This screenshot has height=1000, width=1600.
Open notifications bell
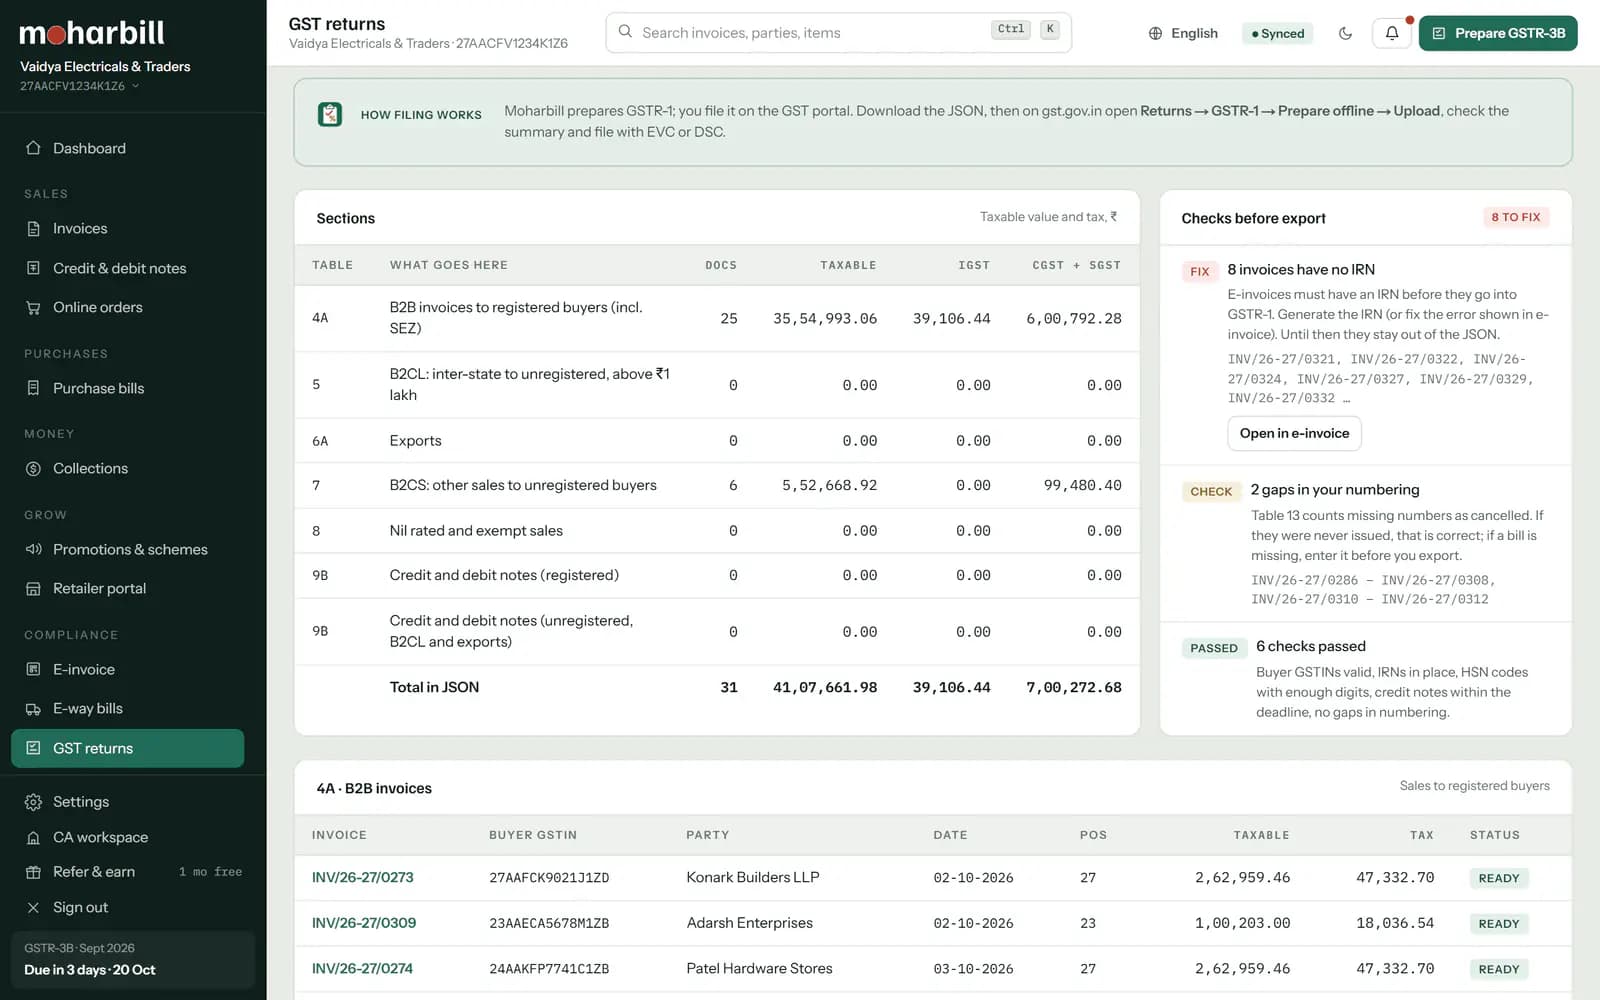[1392, 33]
